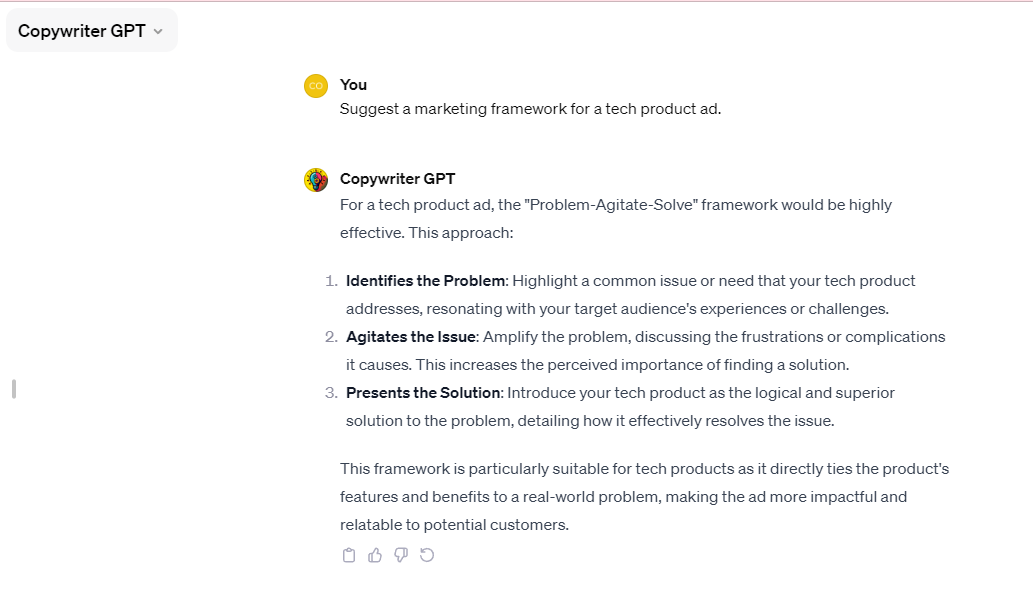
Task: Click the Copywriter GPT header label
Action: click(x=397, y=178)
